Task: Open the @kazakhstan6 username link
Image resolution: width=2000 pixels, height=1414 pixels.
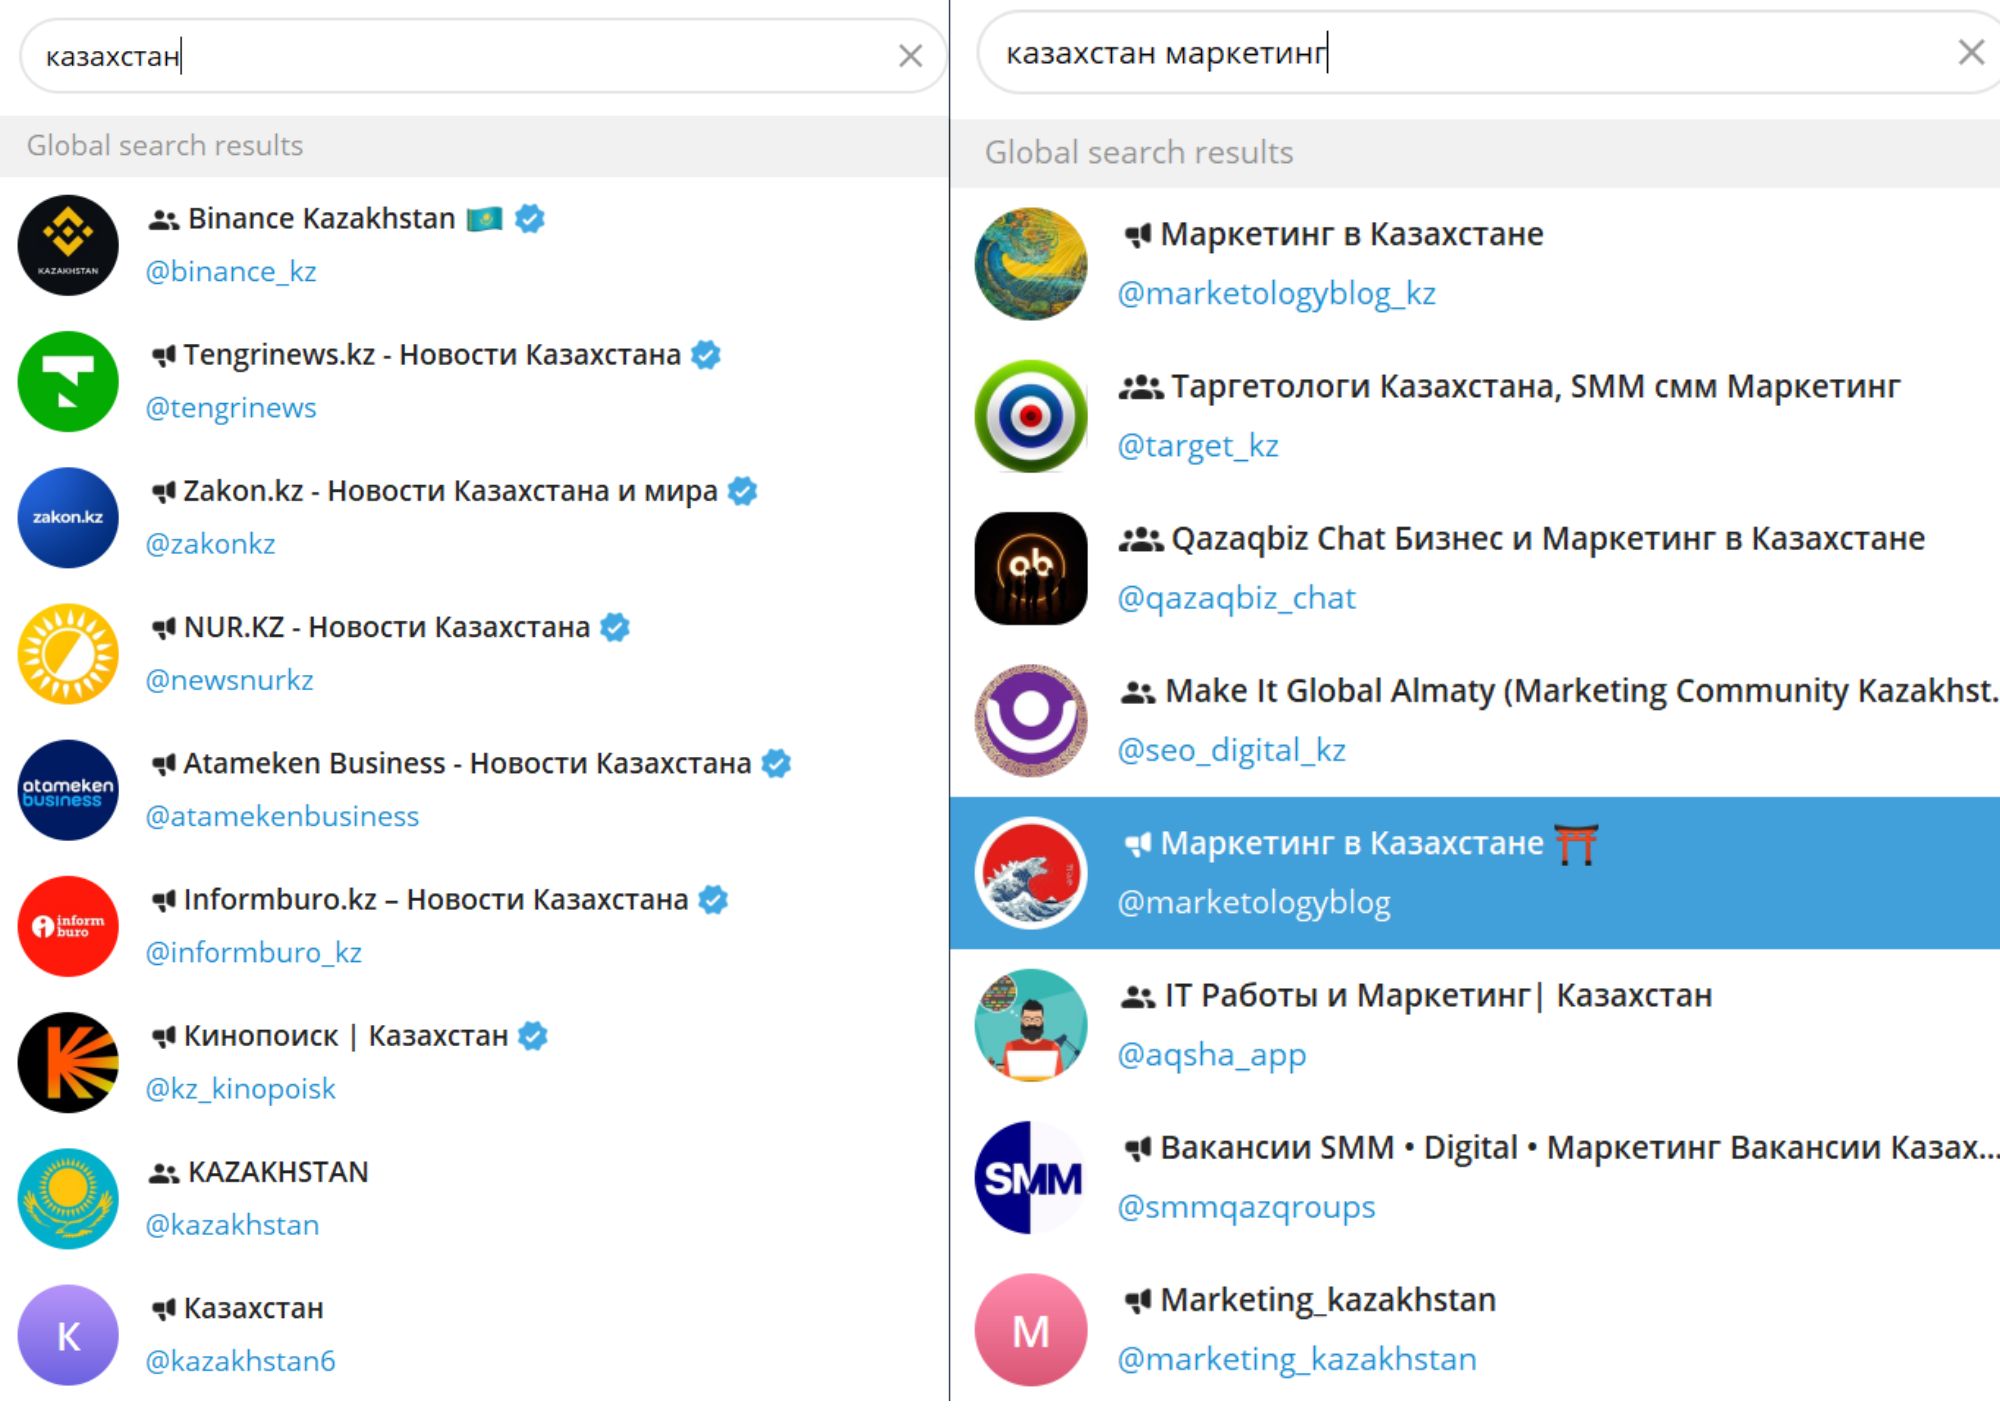Action: [x=240, y=1361]
